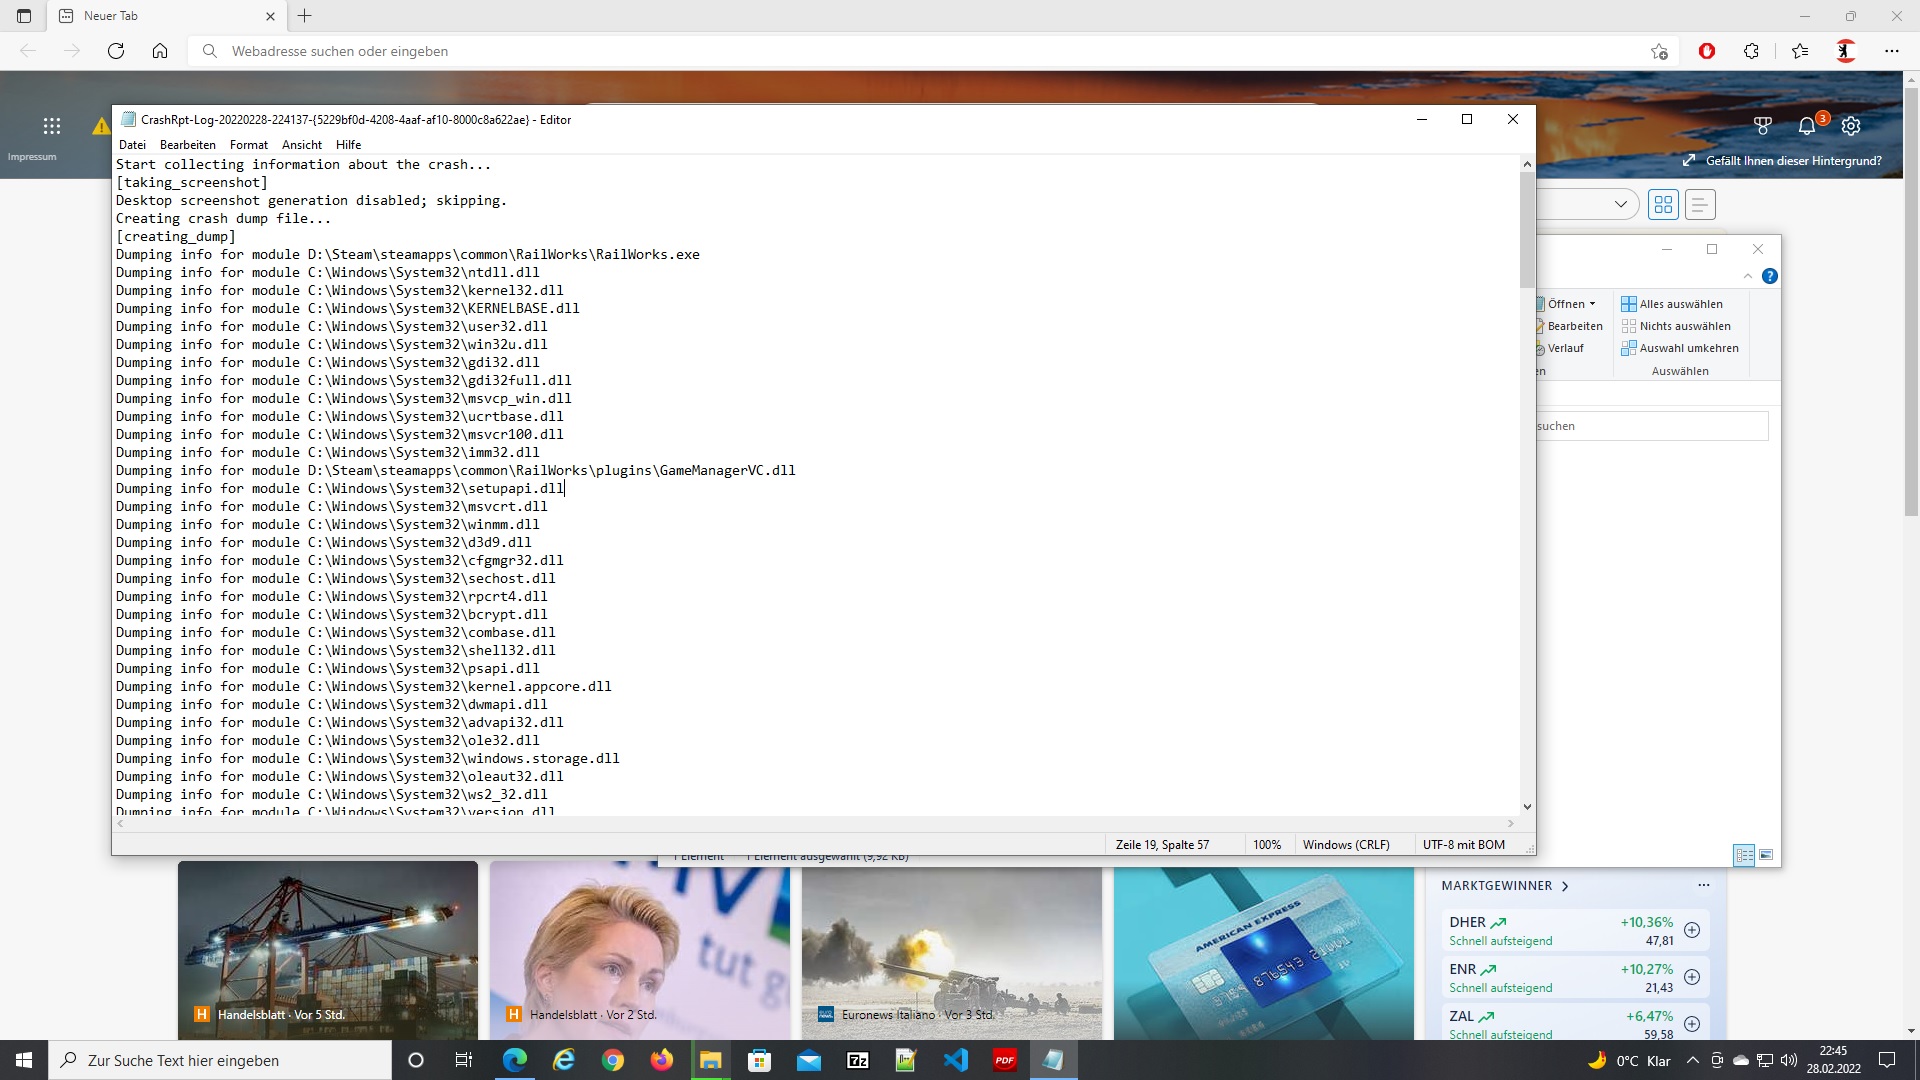Expand MARKTGEWINNER section chevron
Screen dimensions: 1920x1080
[x=1565, y=886]
